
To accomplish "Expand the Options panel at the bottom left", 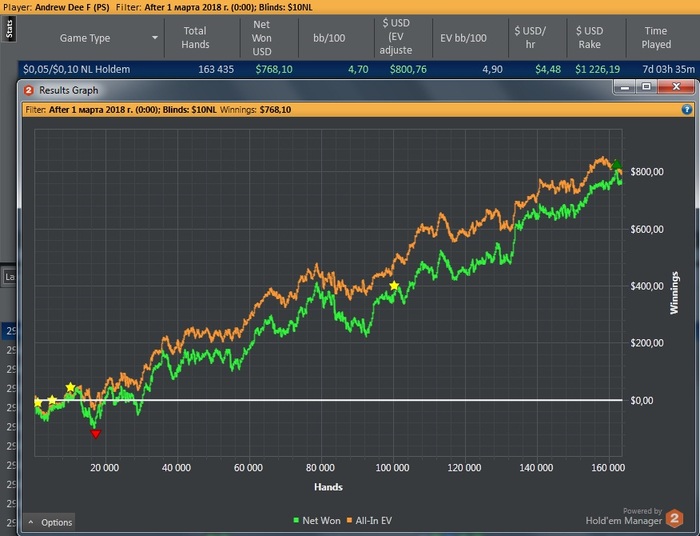I will [x=50, y=522].
